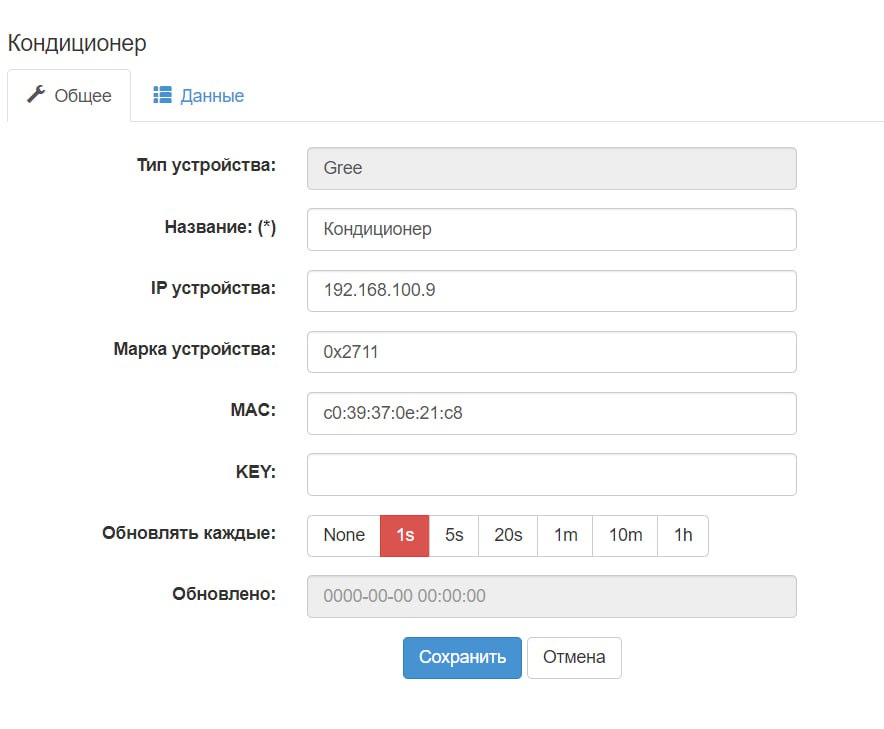Select the 20s update interval
884x729 pixels.
pyautogui.click(x=508, y=535)
